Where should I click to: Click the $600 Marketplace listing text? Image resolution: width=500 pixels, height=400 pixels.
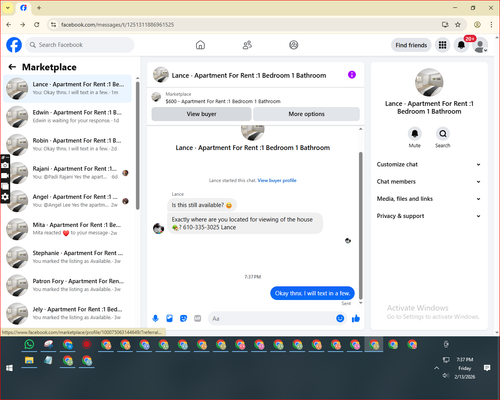coord(223,101)
